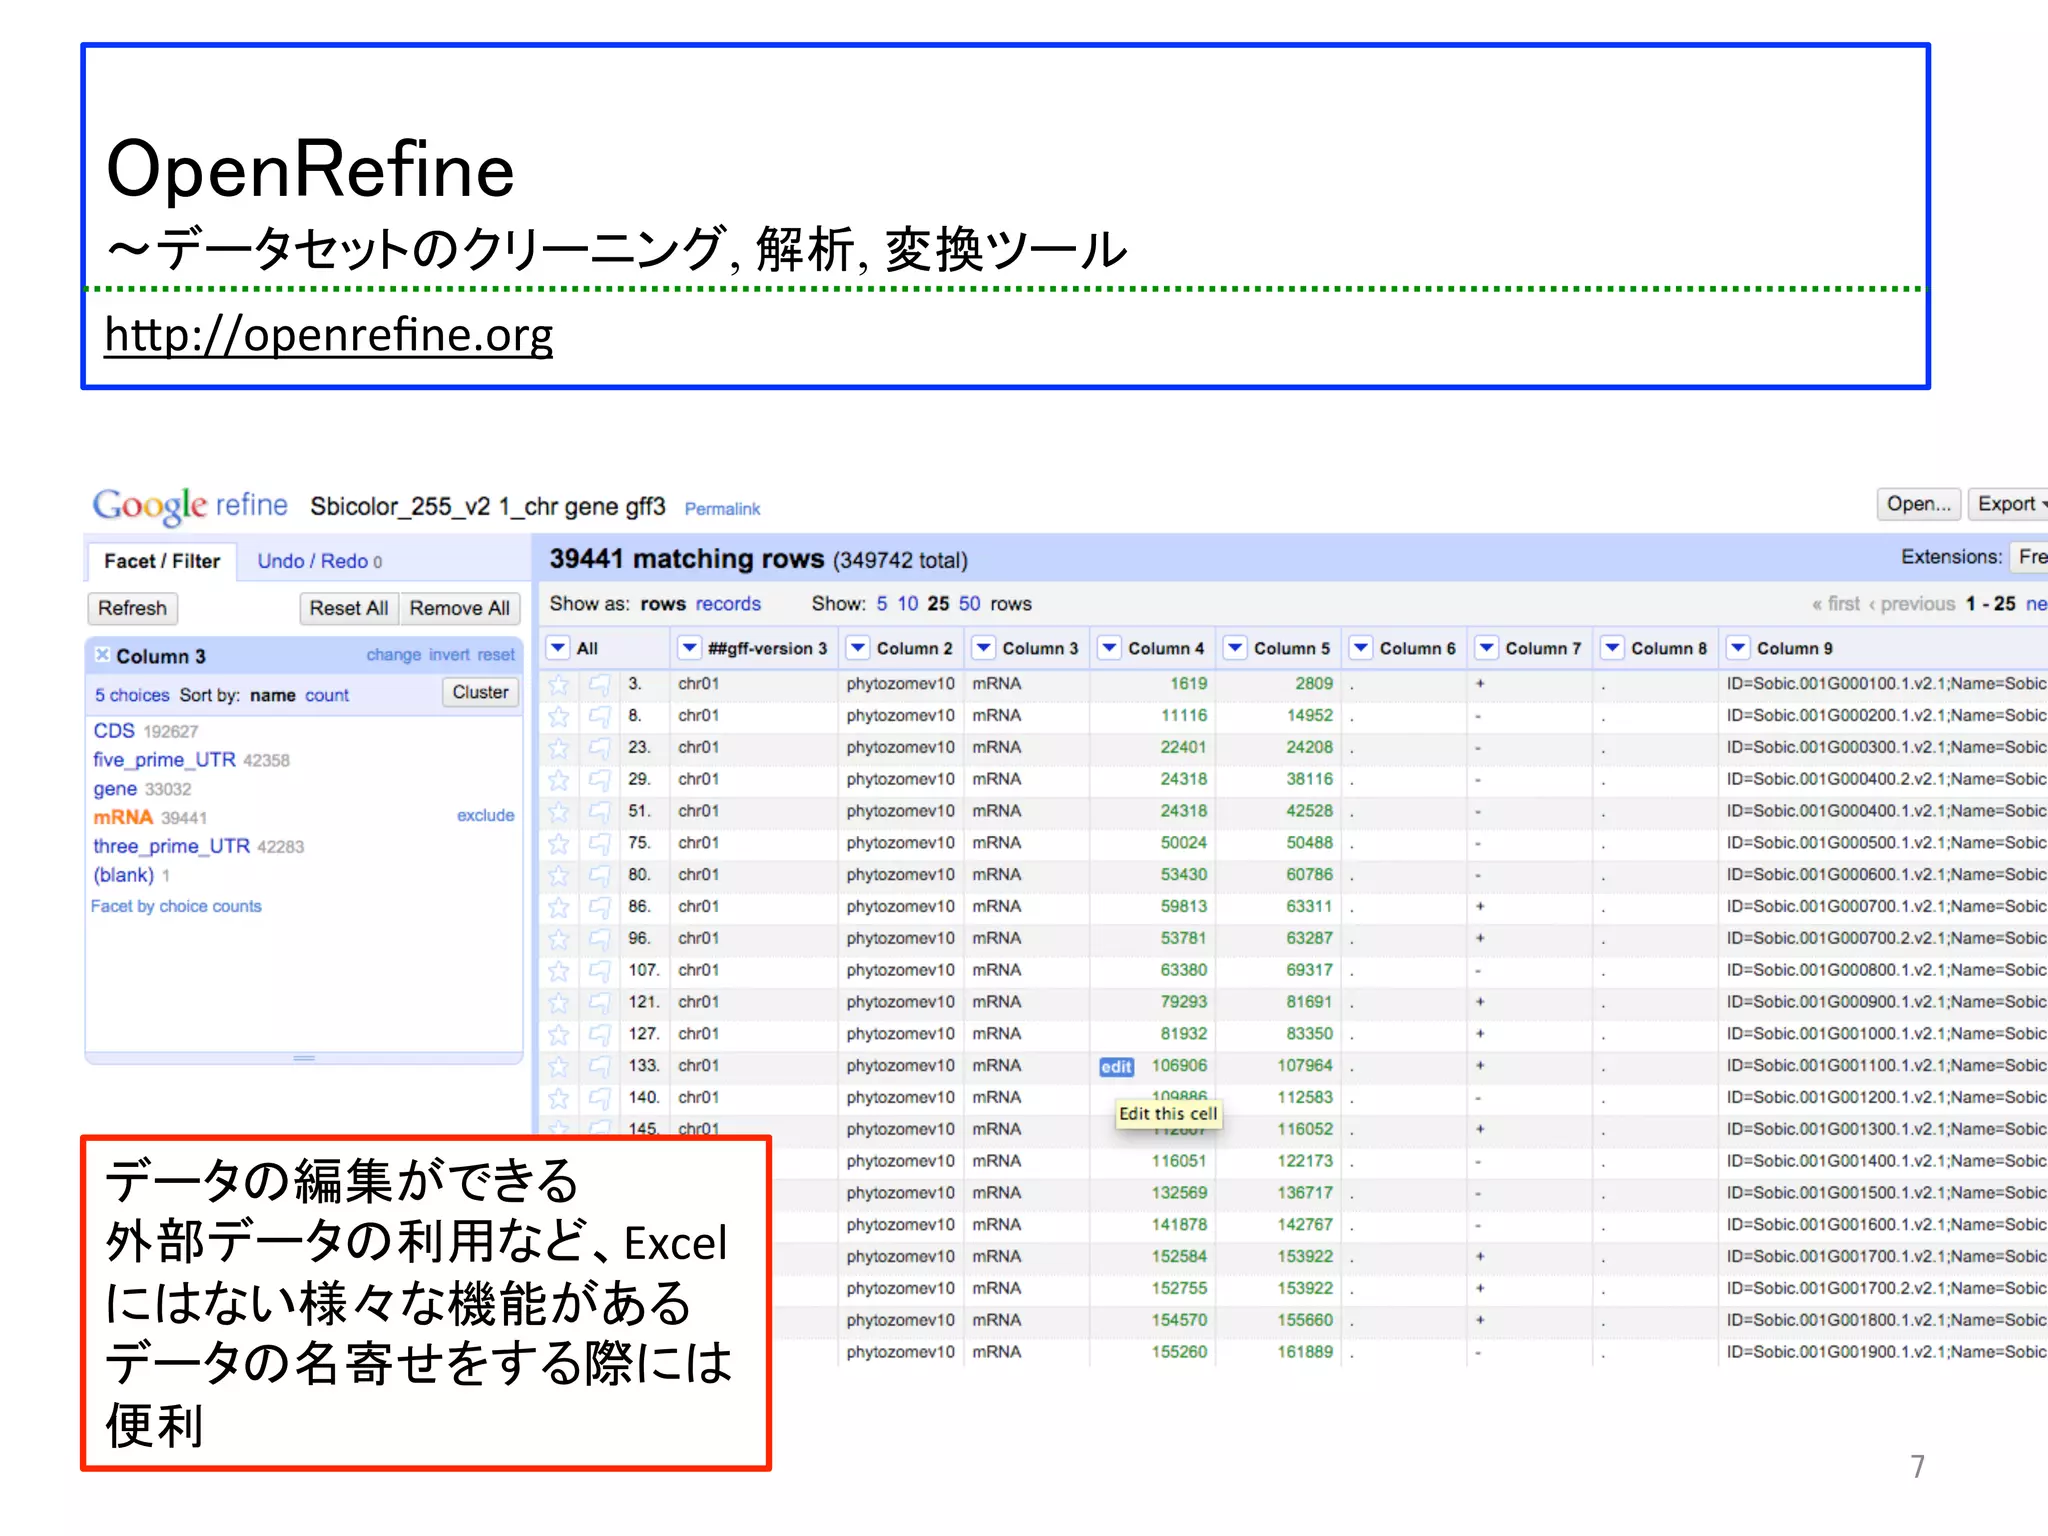2048x1536 pixels.
Task: Open the Column 4 dropdown menu
Action: coord(1109,648)
